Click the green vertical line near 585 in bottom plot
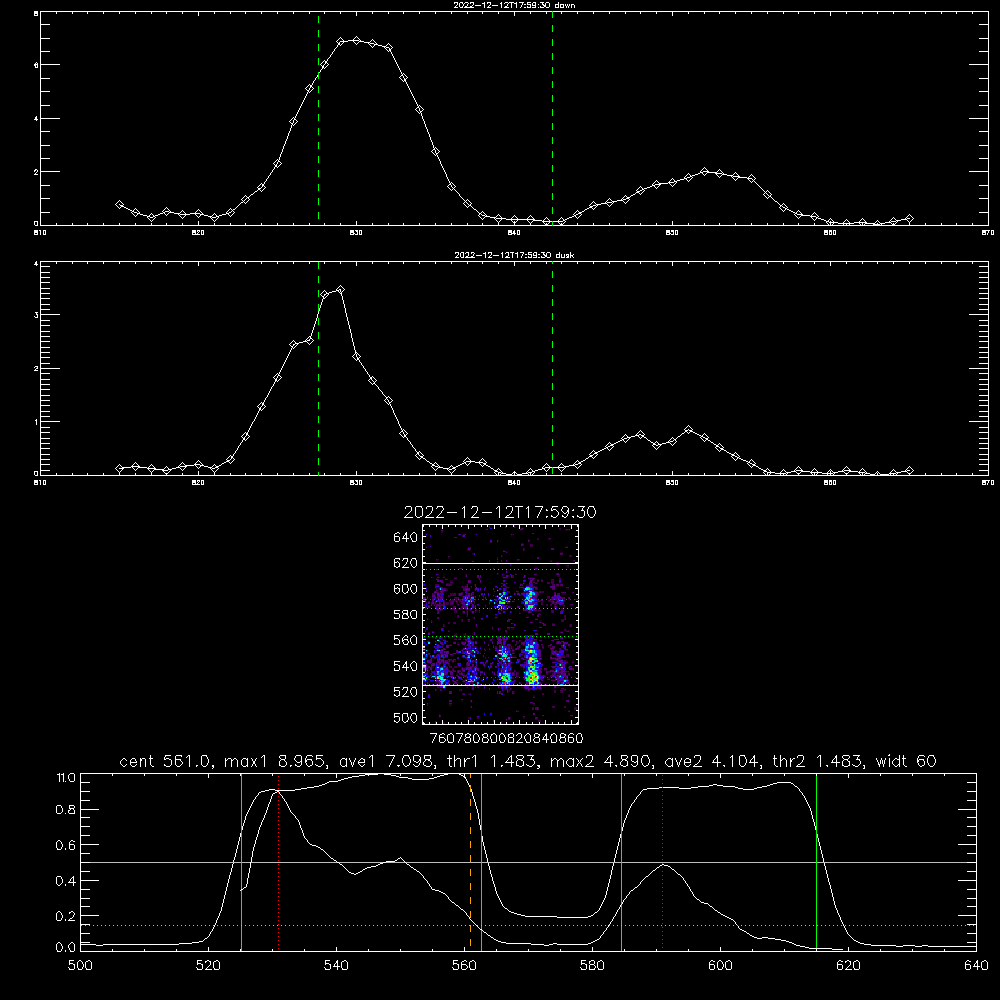The image size is (1000, 1000). click(x=621, y=861)
